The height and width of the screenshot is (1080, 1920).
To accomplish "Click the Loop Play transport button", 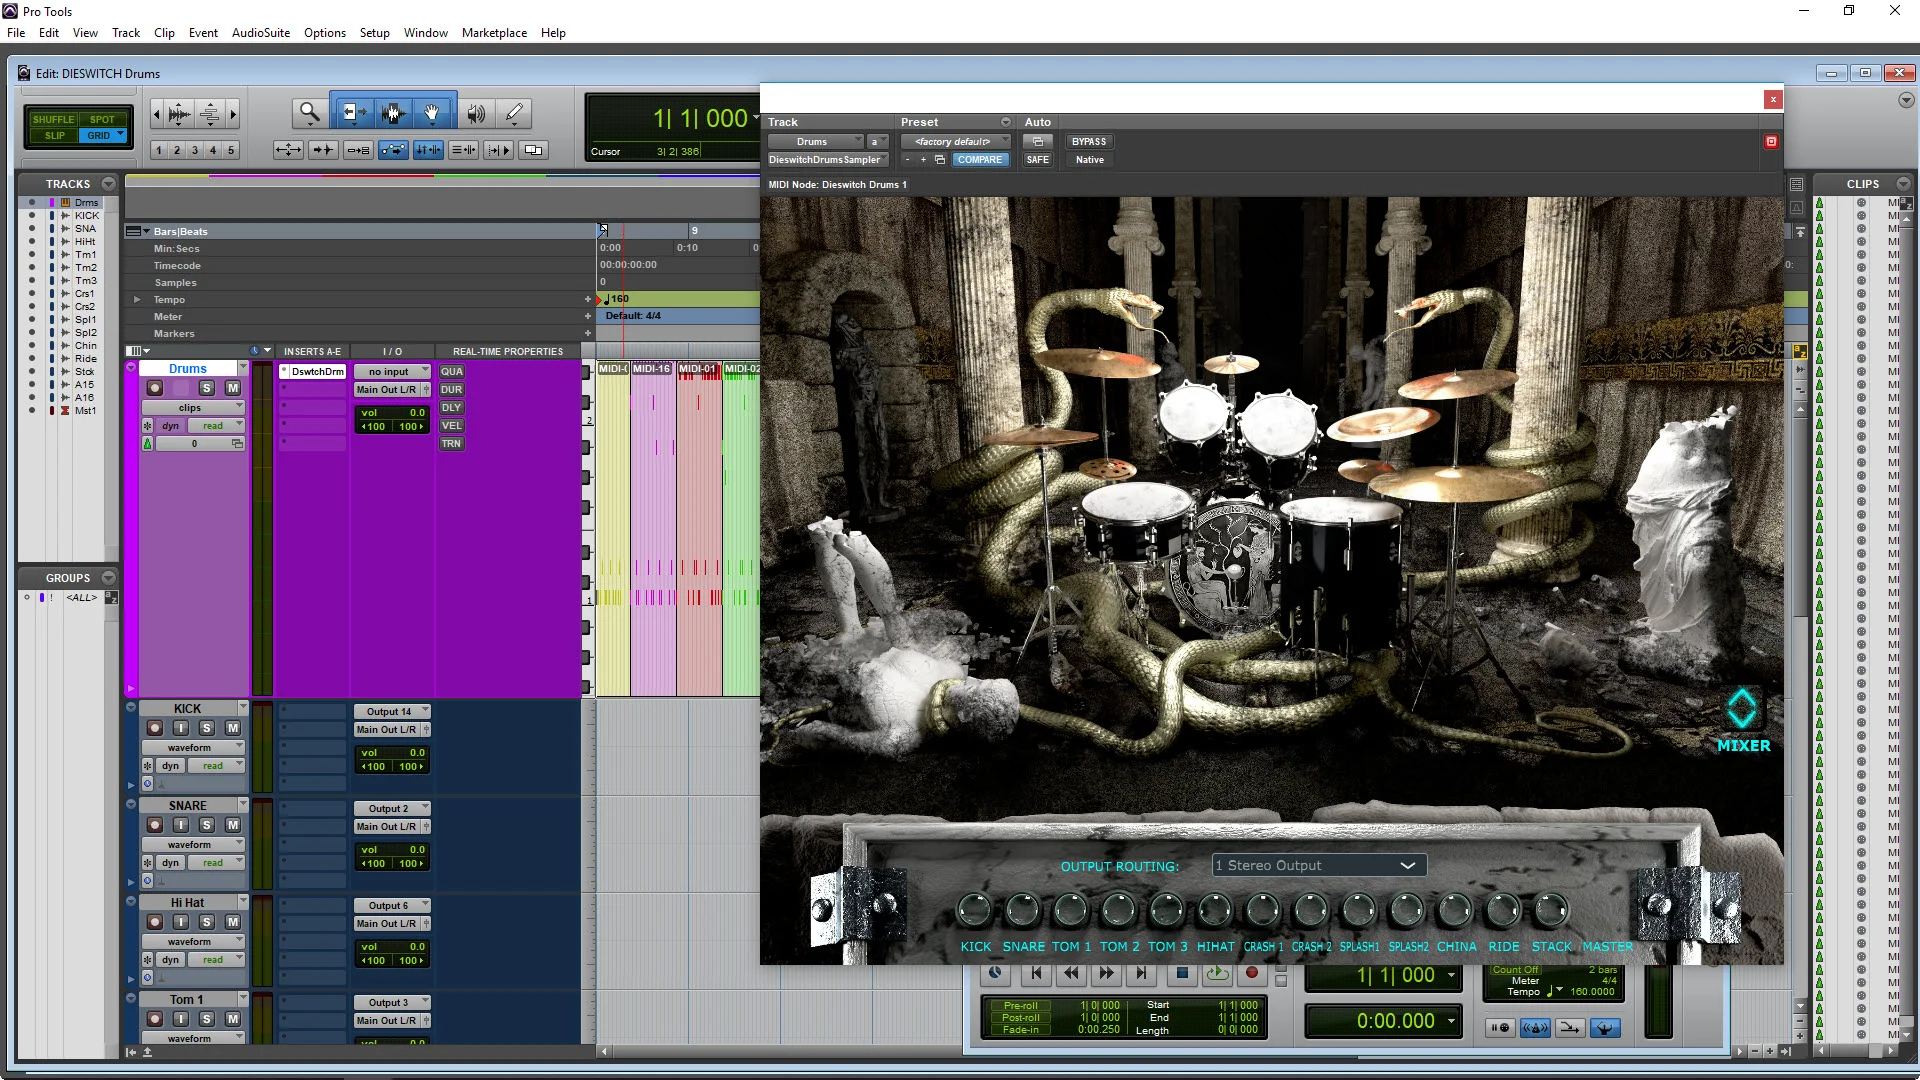I will 1217,973.
